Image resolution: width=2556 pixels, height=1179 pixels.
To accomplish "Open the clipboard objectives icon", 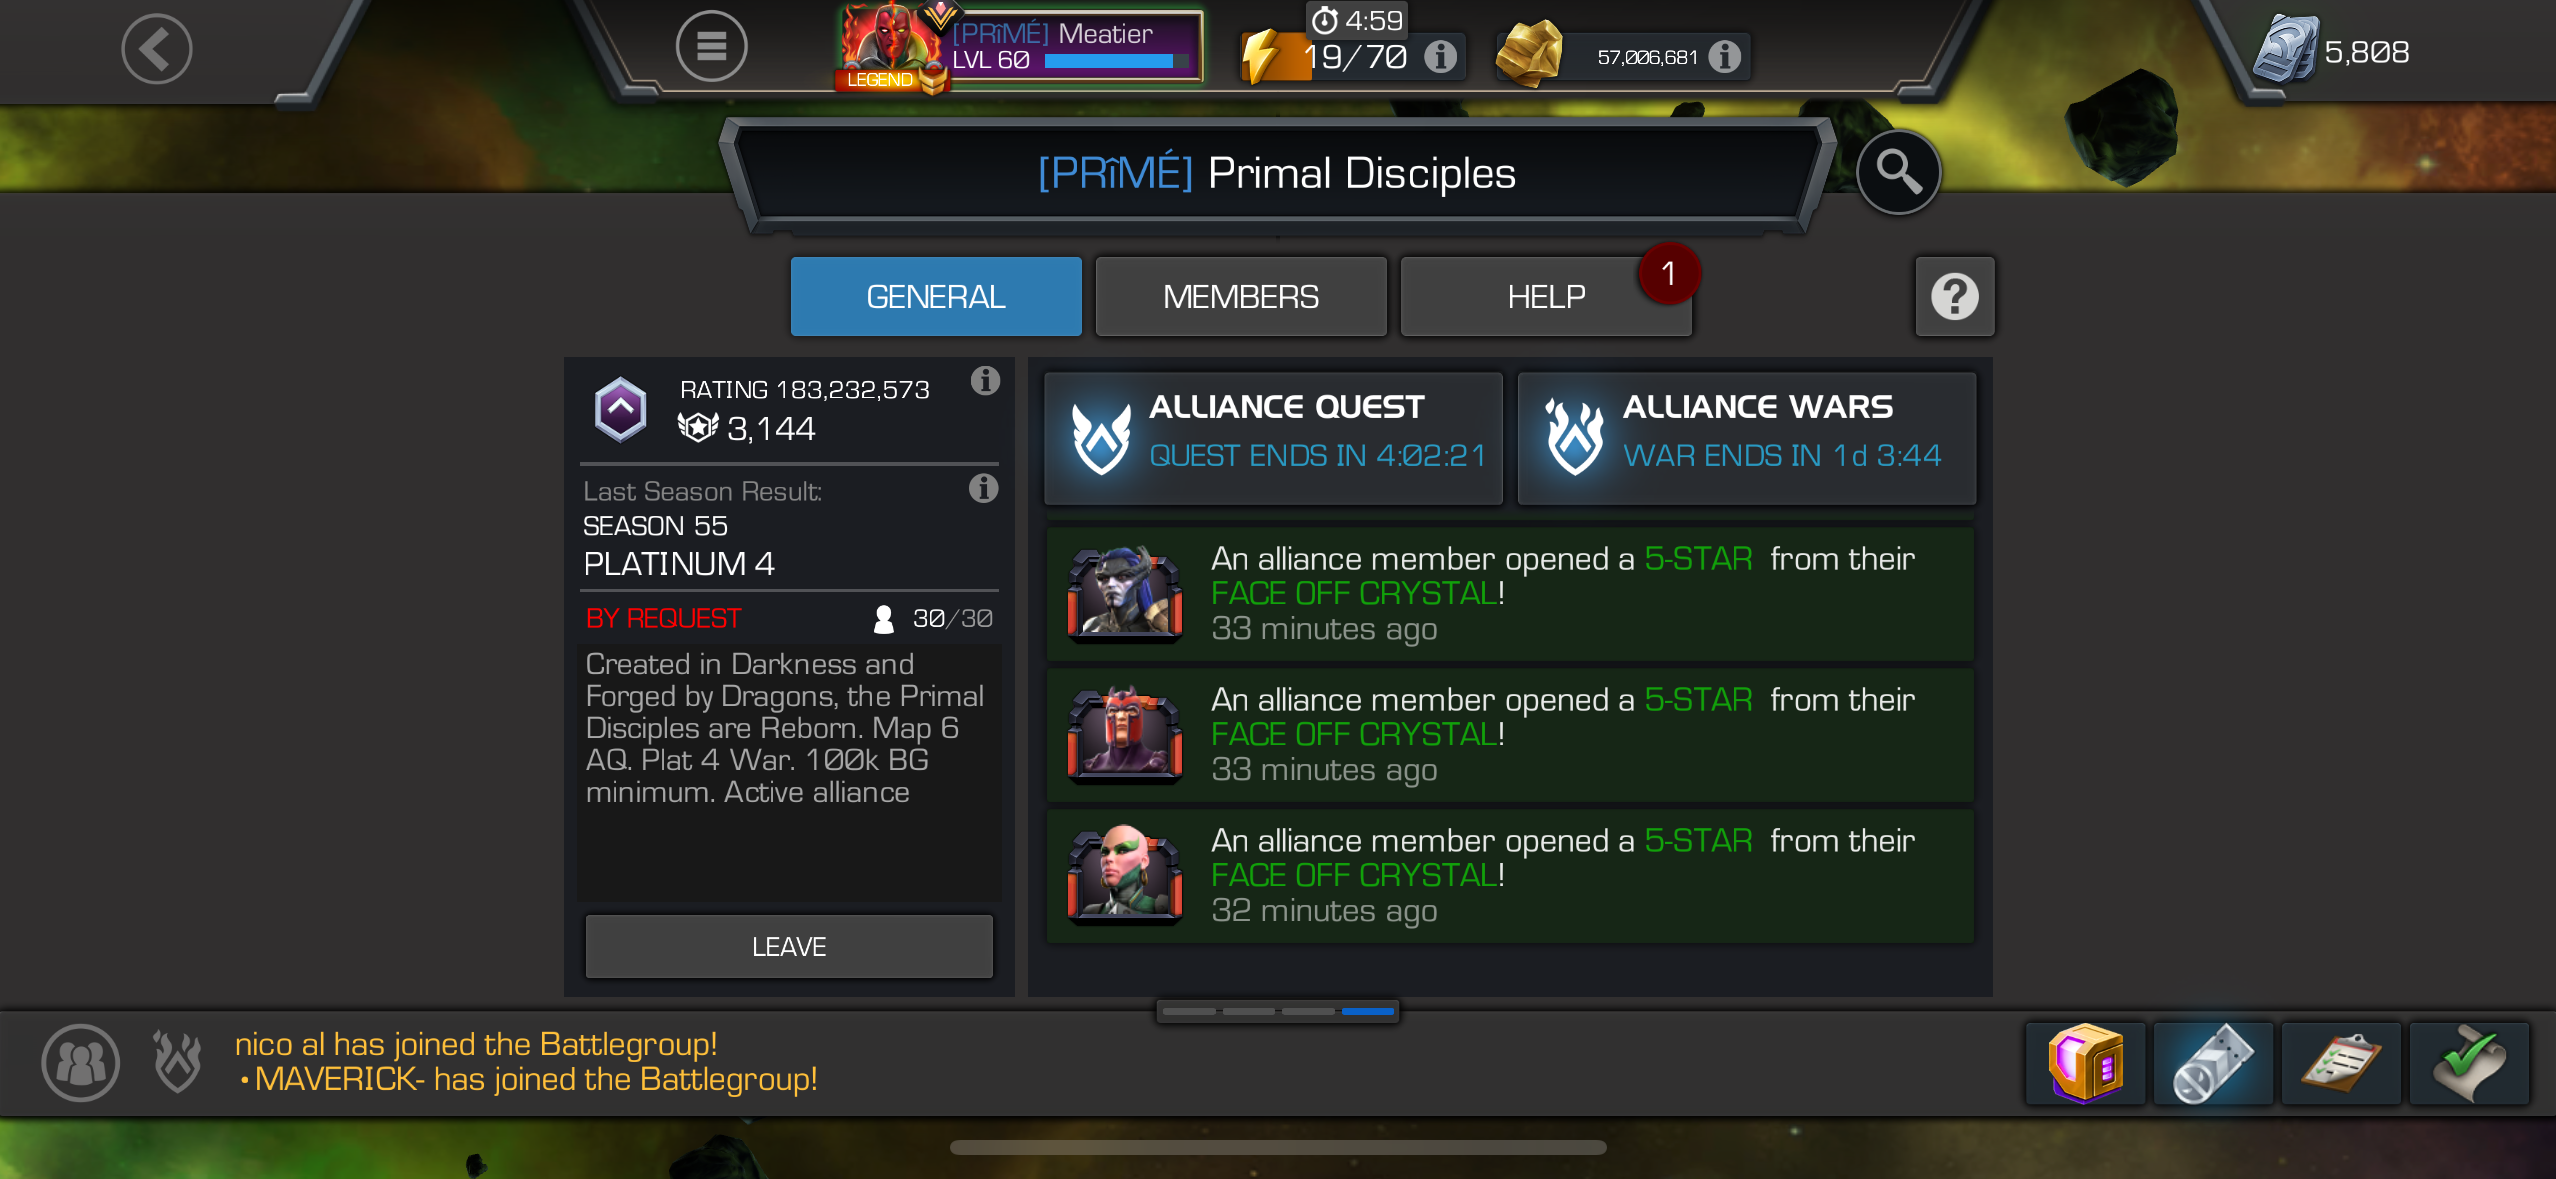I will point(2341,1063).
